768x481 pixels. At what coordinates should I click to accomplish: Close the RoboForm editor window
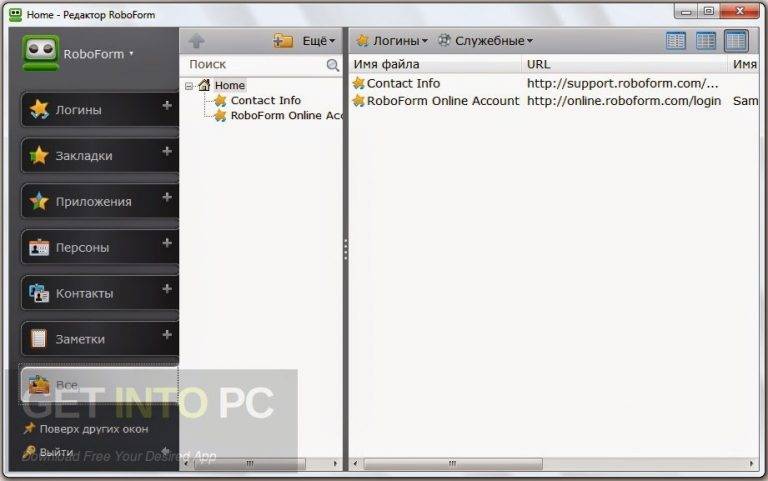(740, 11)
